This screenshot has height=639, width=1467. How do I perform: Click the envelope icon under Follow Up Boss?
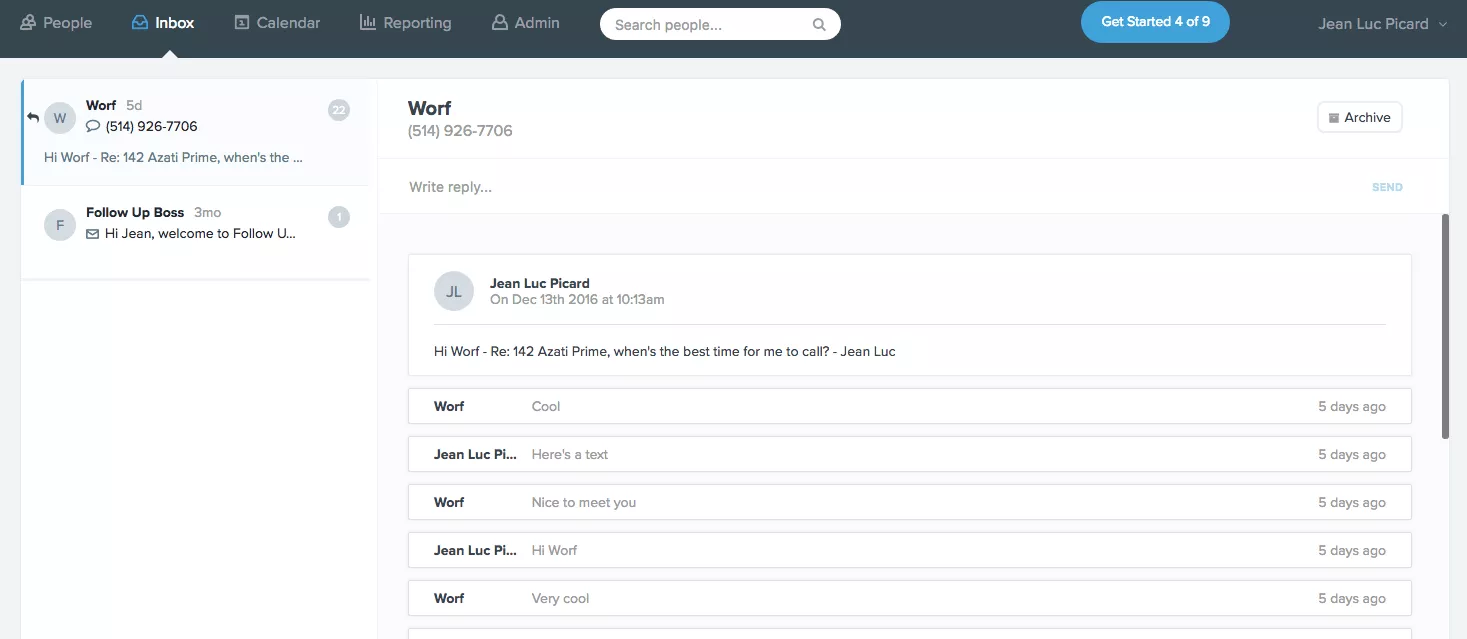click(93, 234)
